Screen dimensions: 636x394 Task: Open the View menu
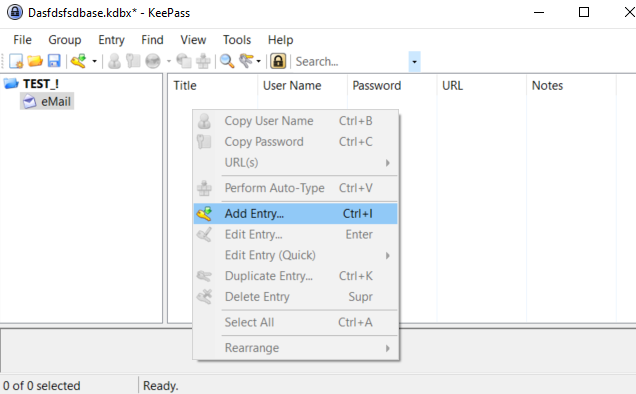[193, 40]
